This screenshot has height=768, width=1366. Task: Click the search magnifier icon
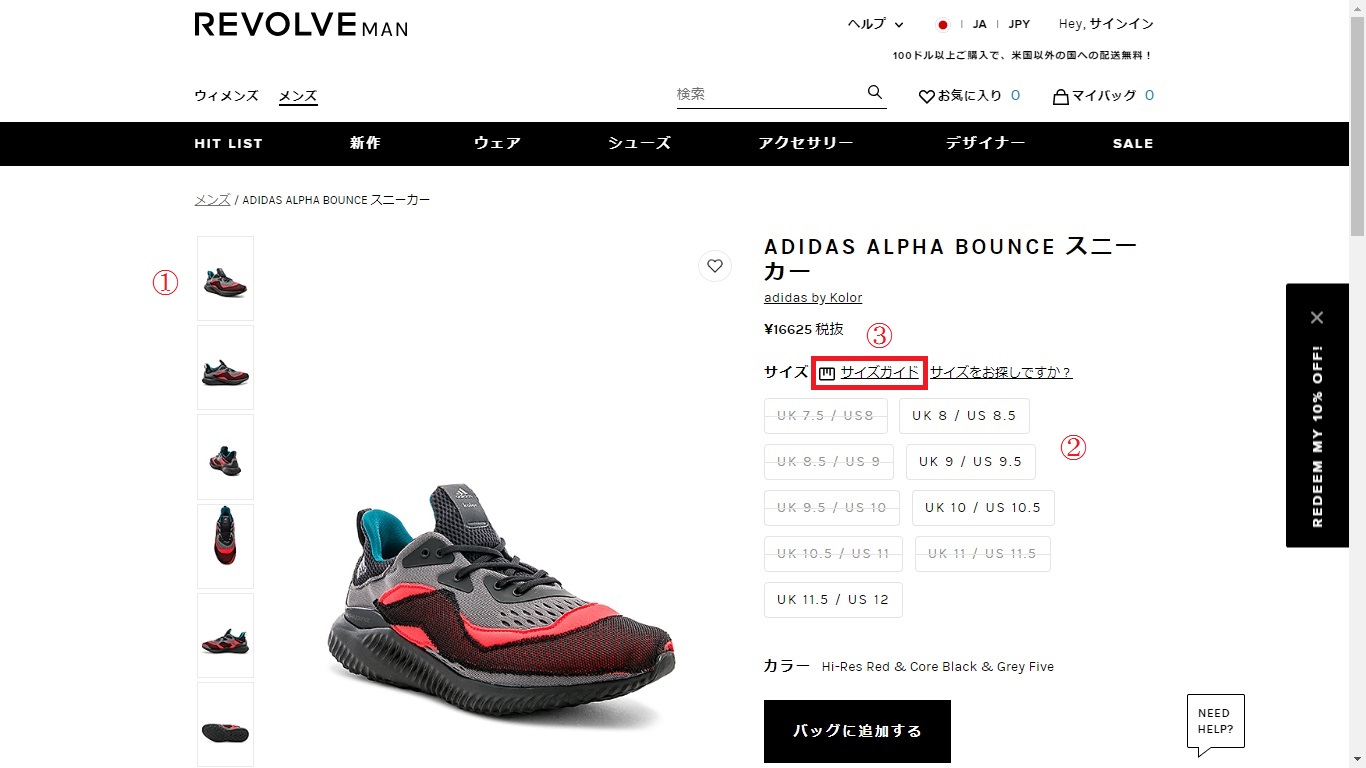875,93
